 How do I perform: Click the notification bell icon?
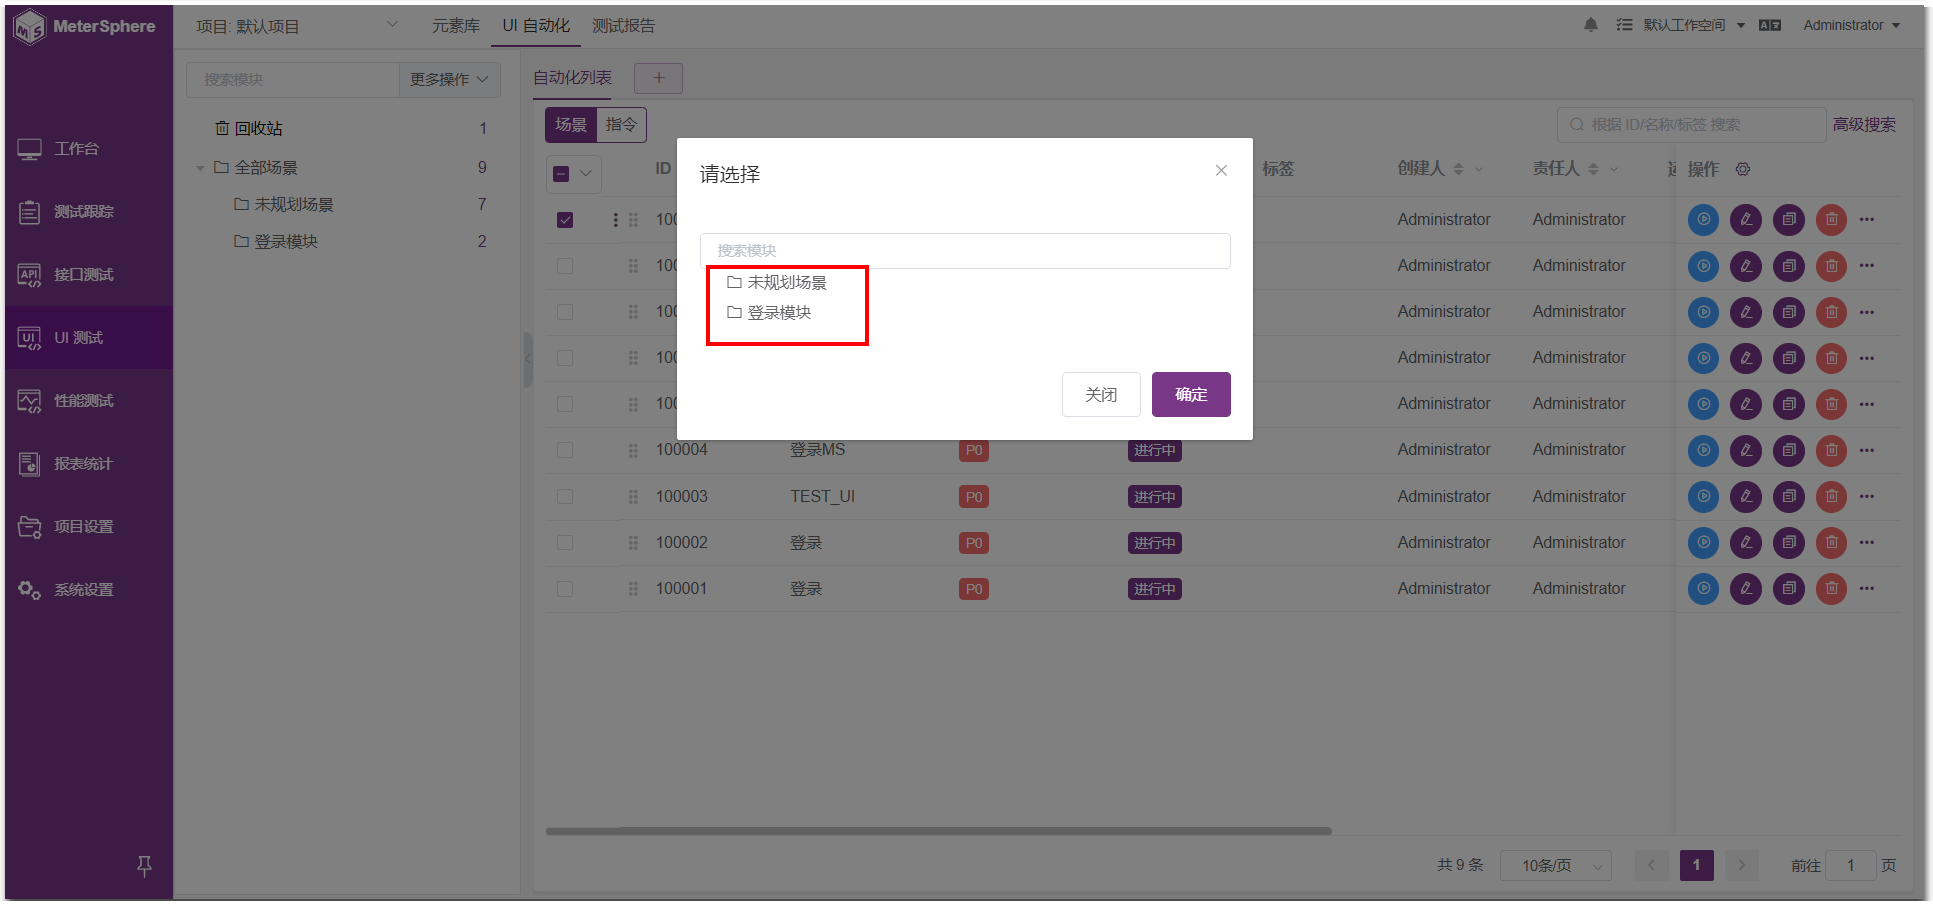[1591, 25]
